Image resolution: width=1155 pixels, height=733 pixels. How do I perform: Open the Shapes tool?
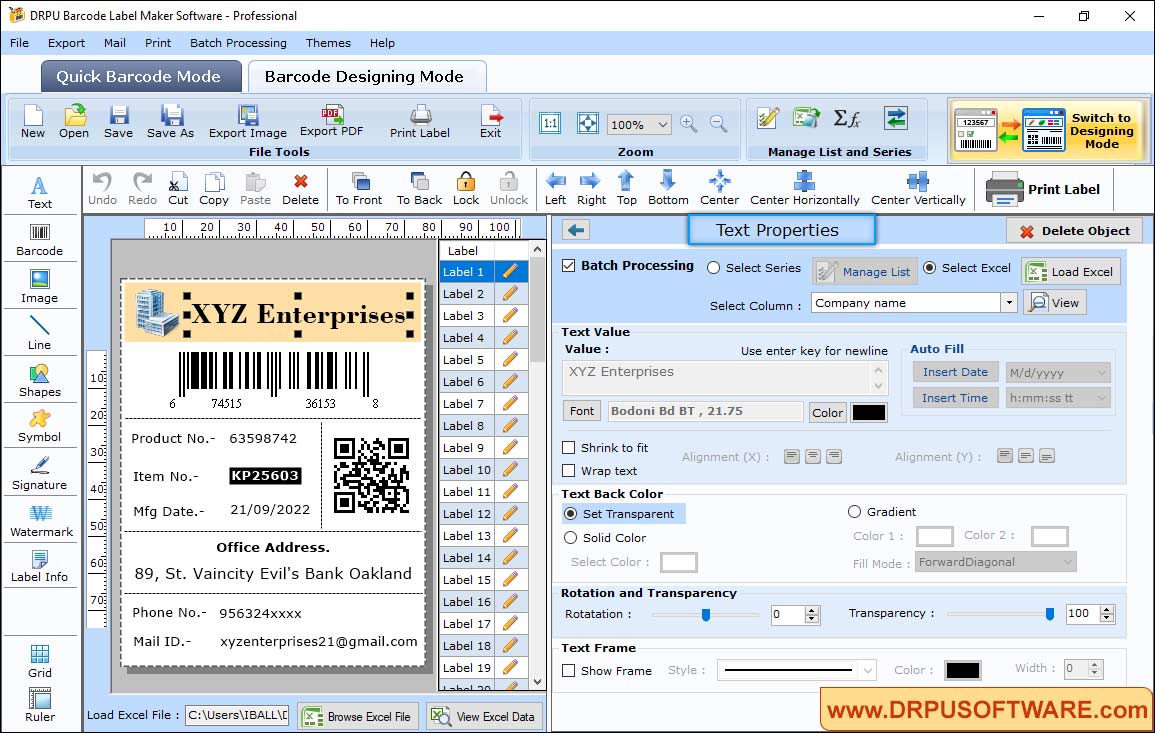coord(40,380)
